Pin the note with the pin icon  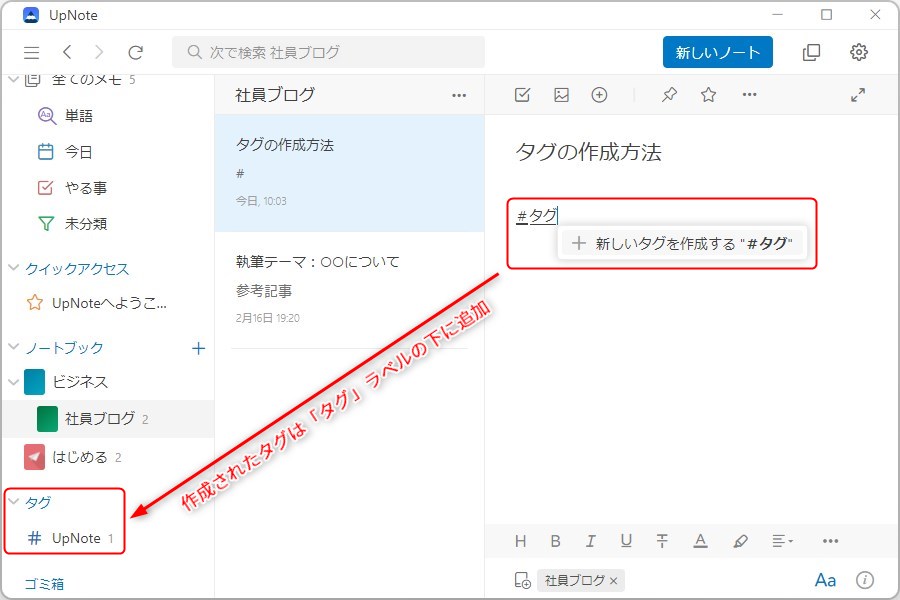pyautogui.click(x=669, y=95)
